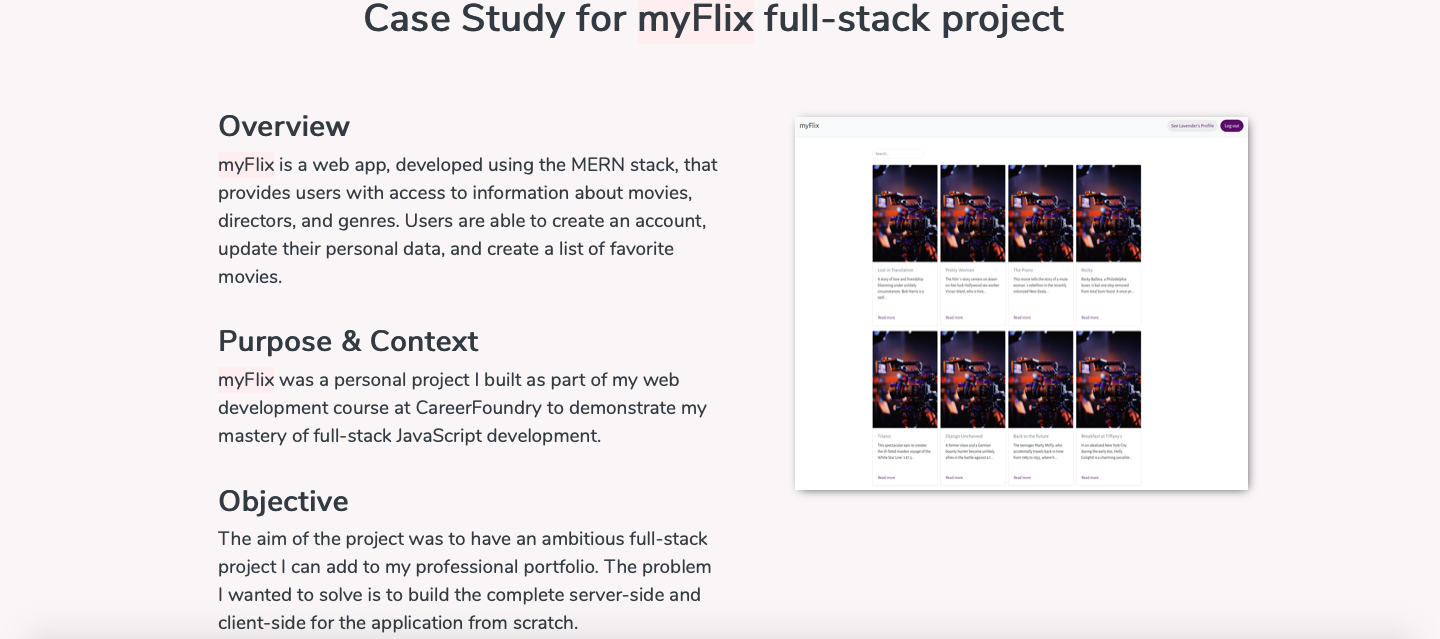Click the Breakfast at Tiffany's movie poster
This screenshot has height=639, width=1440.
(1108, 380)
